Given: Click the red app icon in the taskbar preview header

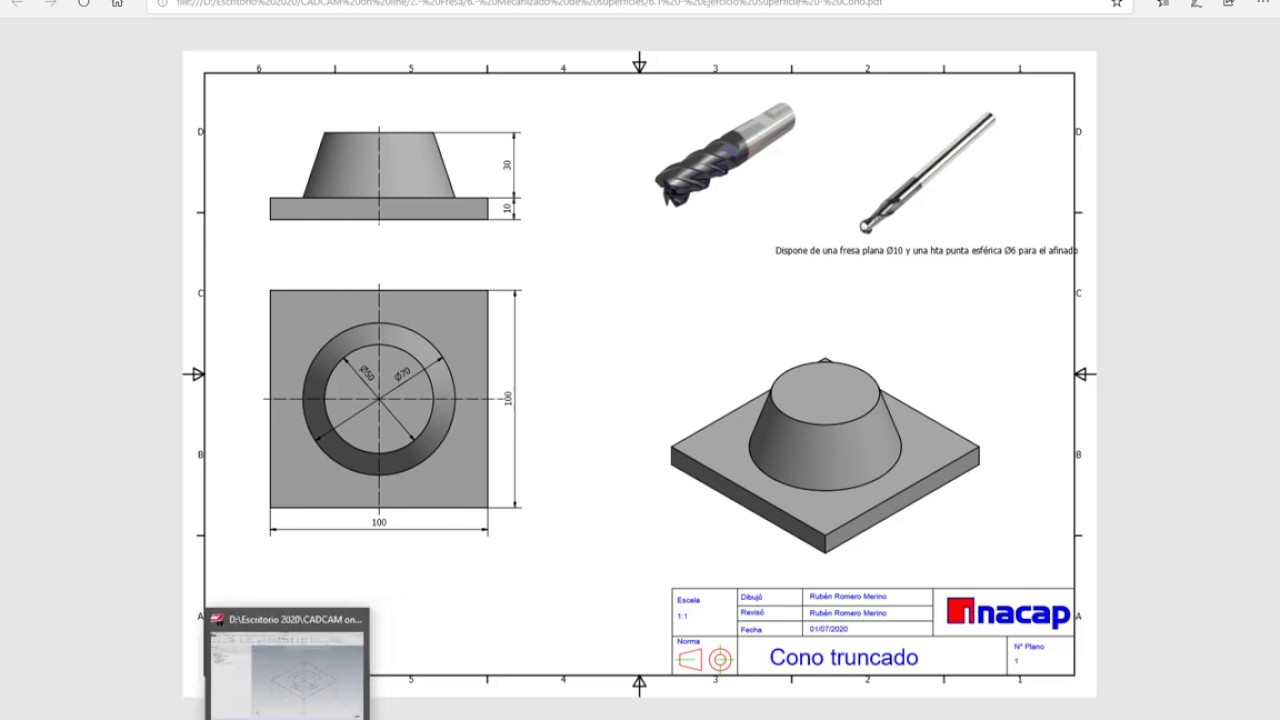Looking at the screenshot, I should tap(217, 619).
